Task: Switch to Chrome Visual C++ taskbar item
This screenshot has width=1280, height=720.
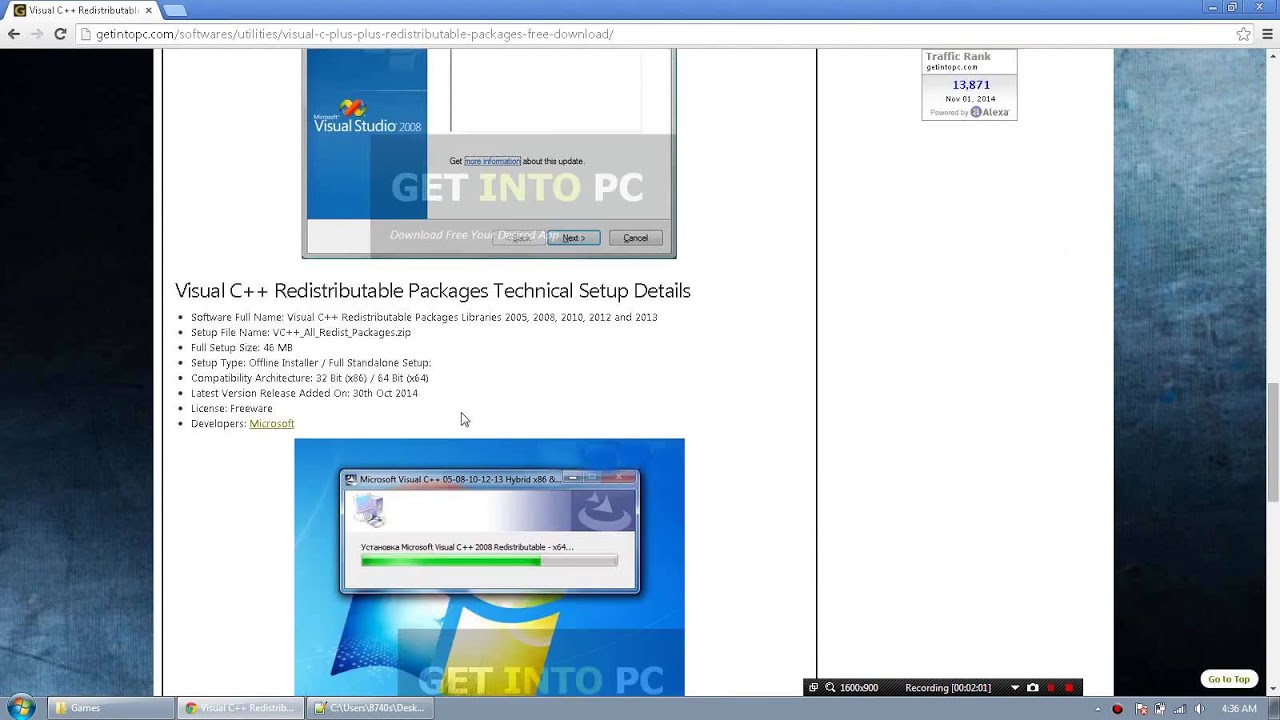Action: [240, 708]
